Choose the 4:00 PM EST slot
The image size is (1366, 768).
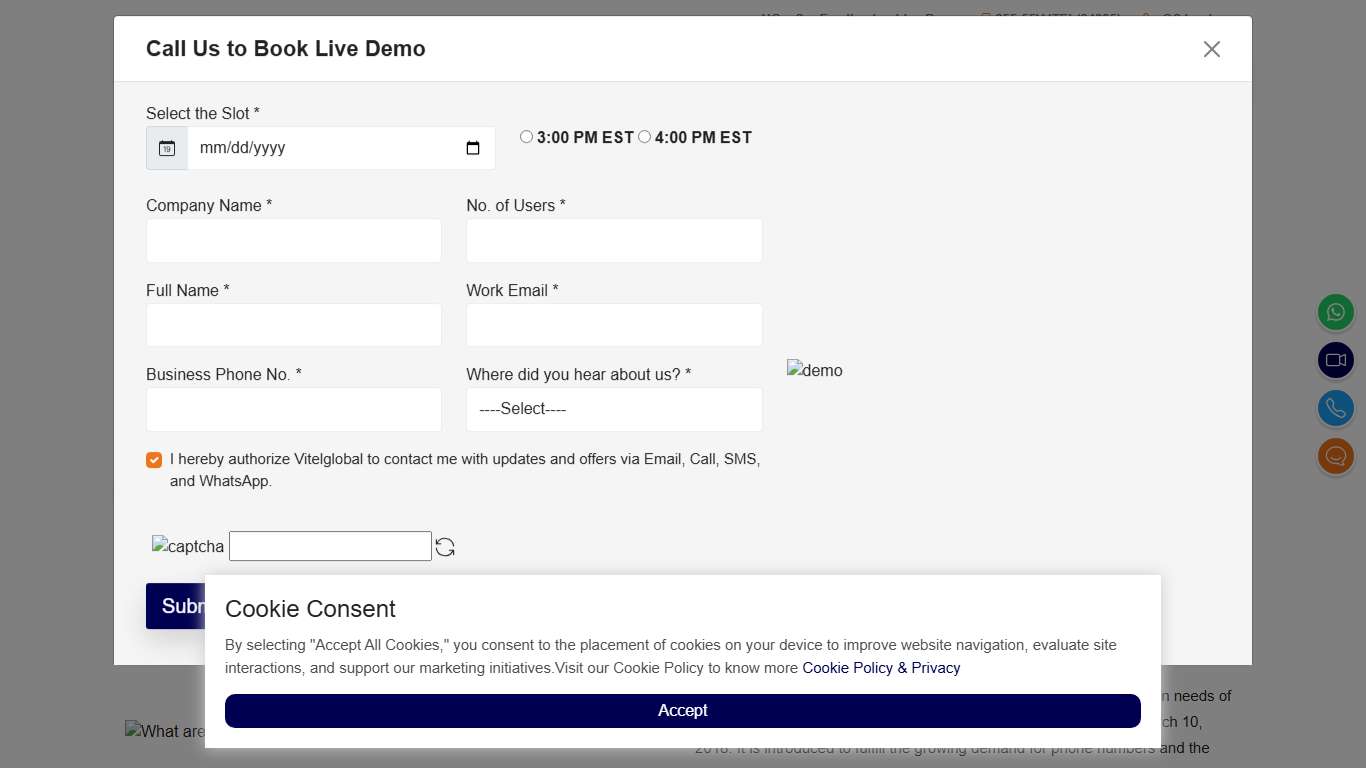tap(644, 137)
